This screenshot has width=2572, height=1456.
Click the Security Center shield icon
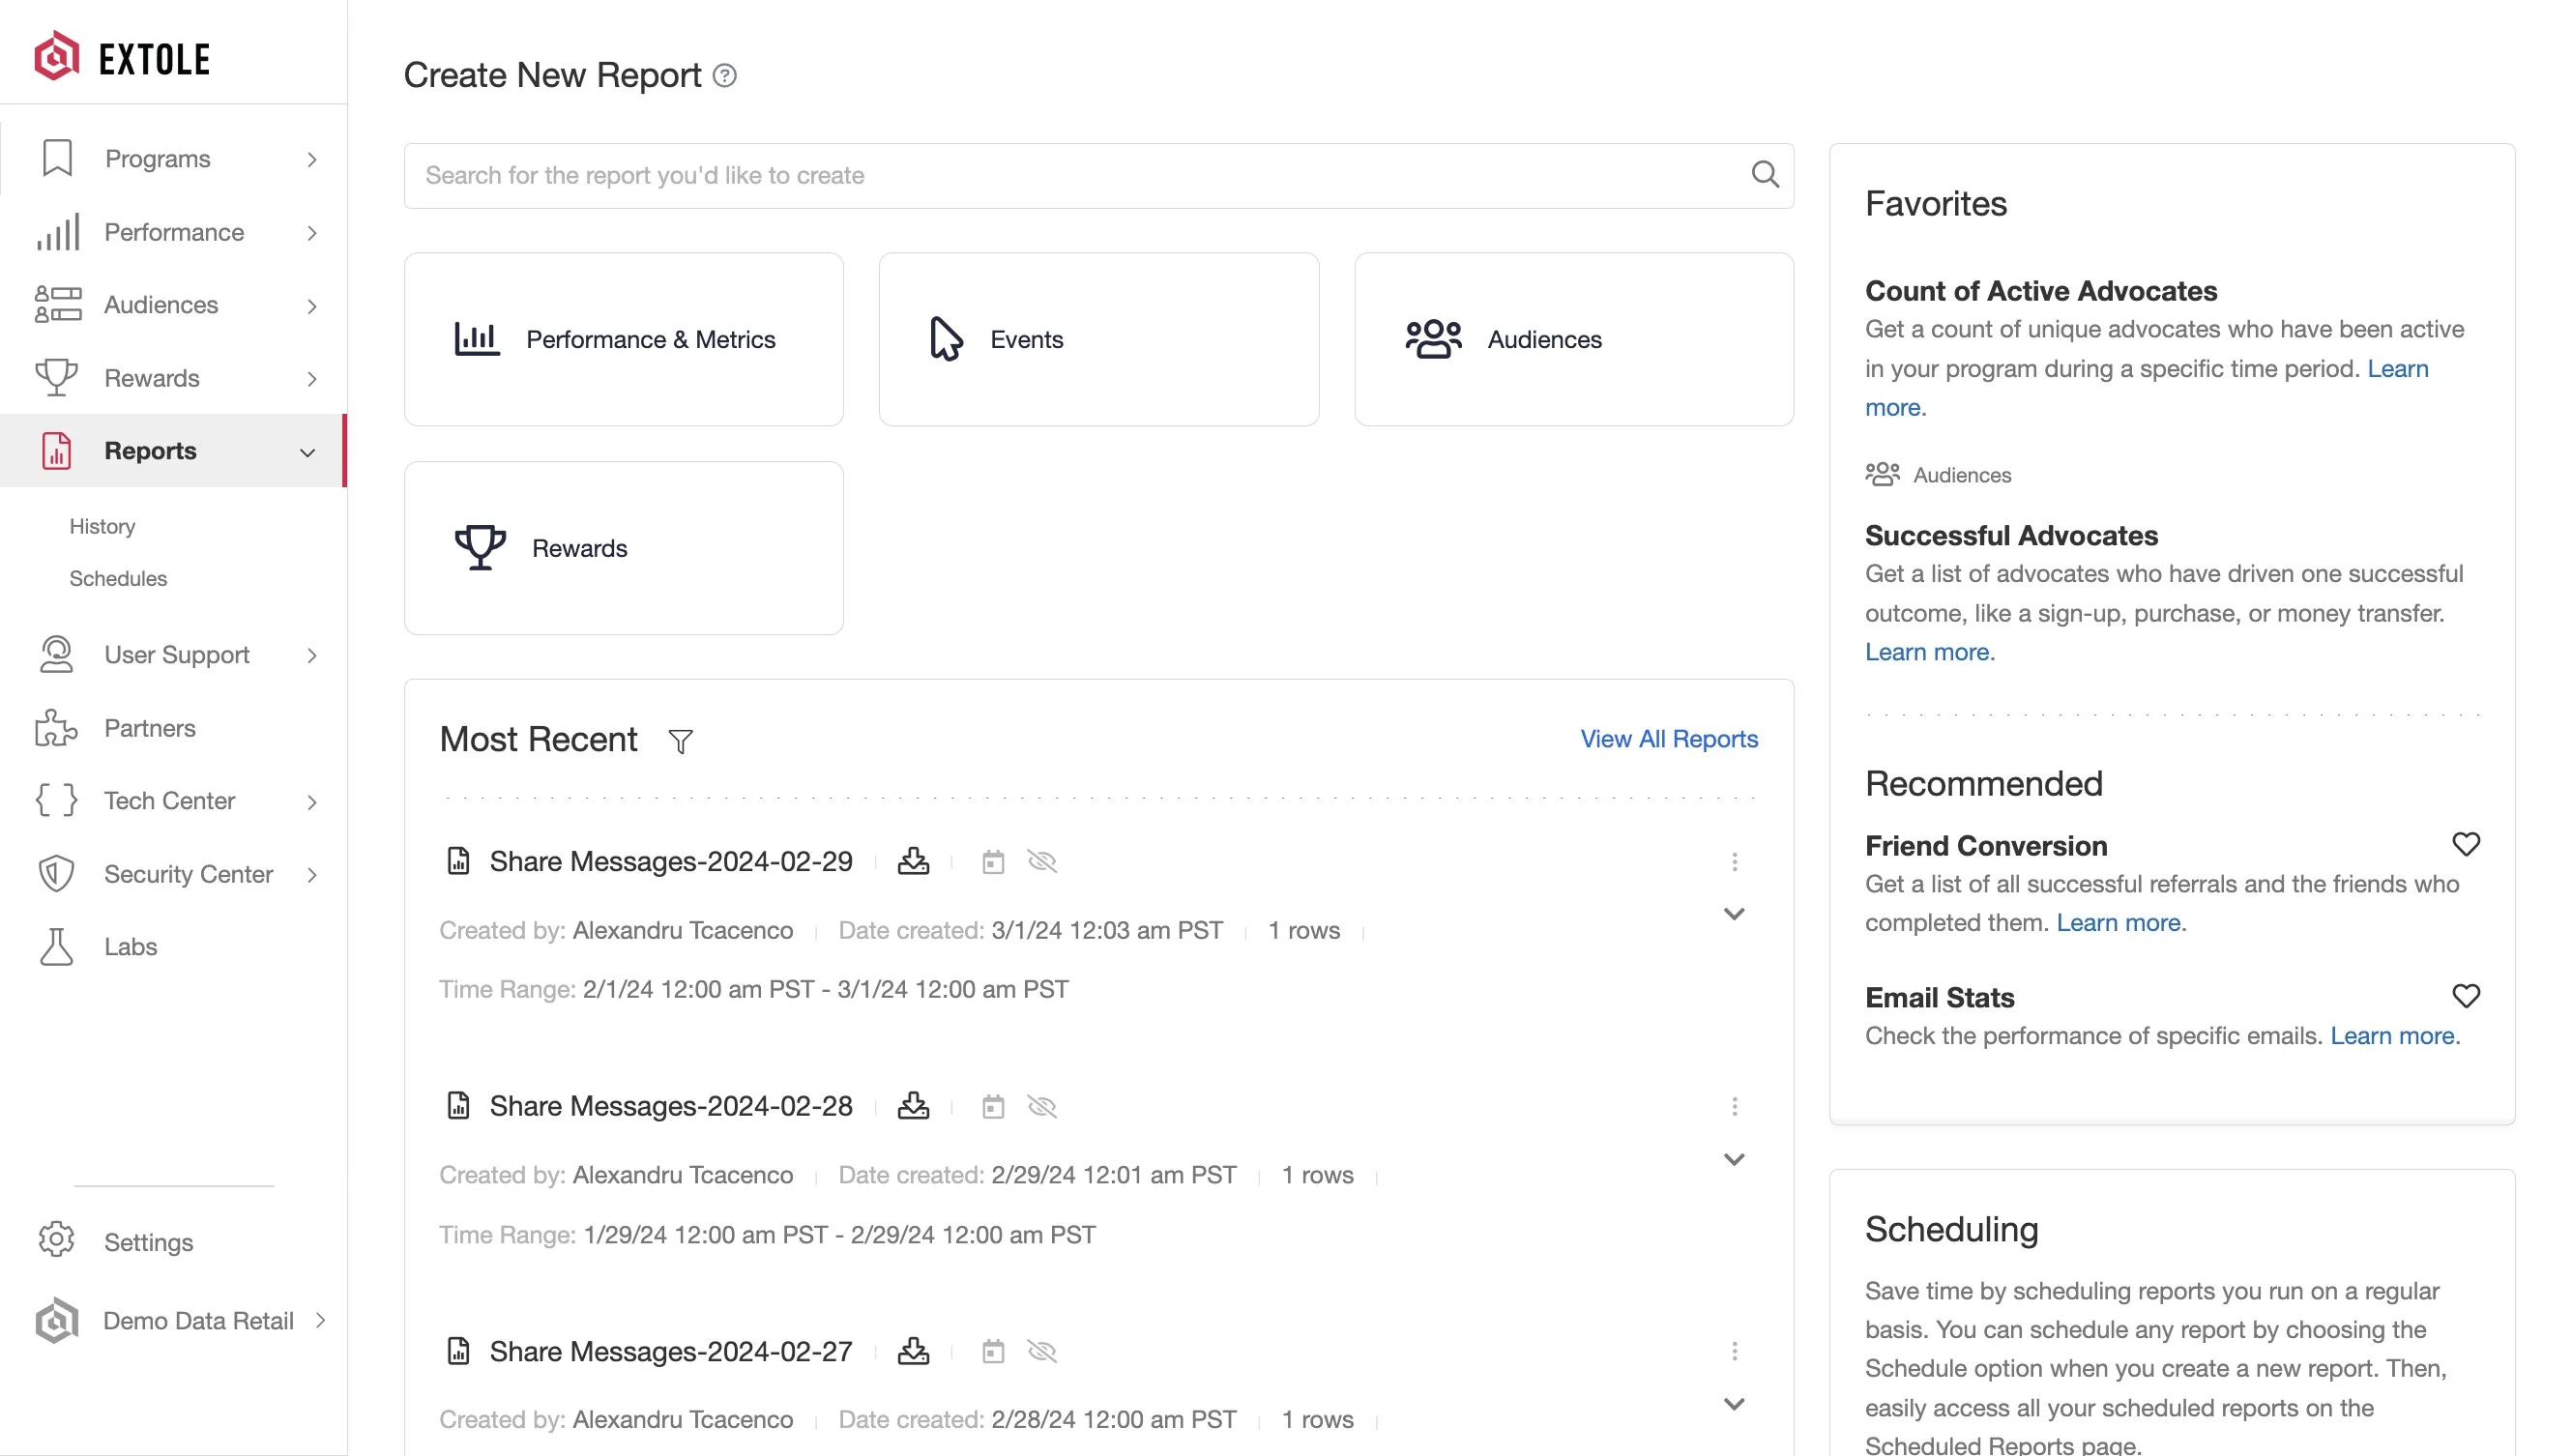(x=56, y=873)
